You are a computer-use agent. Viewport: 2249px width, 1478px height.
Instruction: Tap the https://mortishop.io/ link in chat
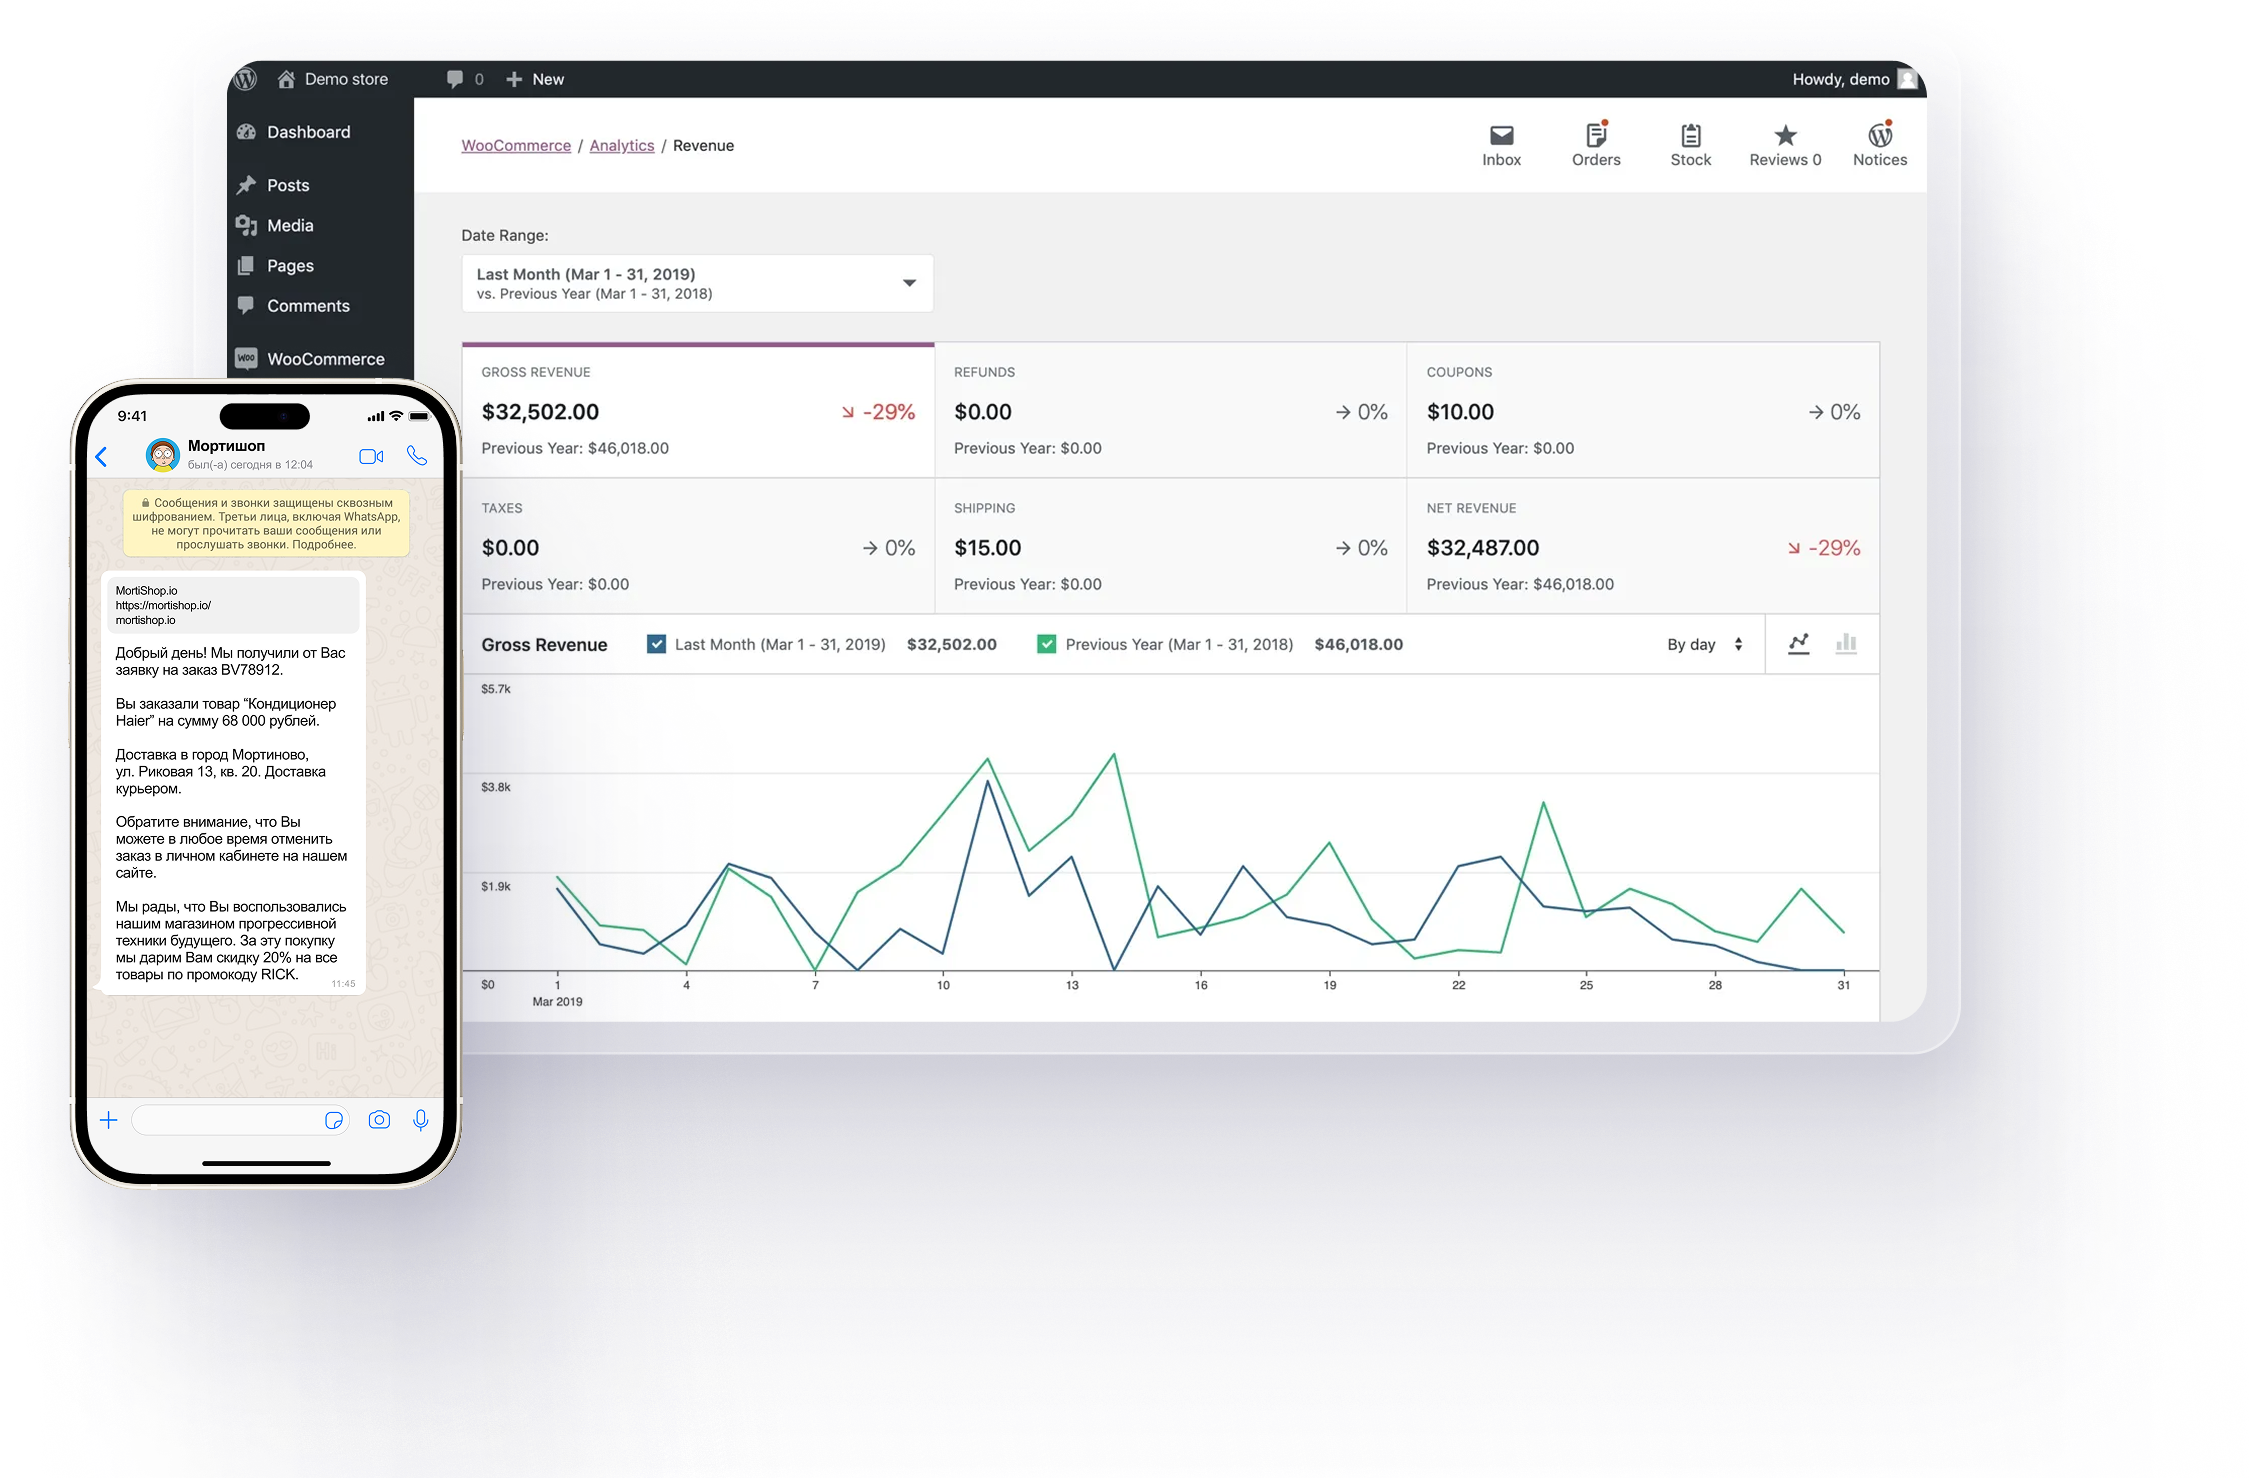click(x=163, y=605)
